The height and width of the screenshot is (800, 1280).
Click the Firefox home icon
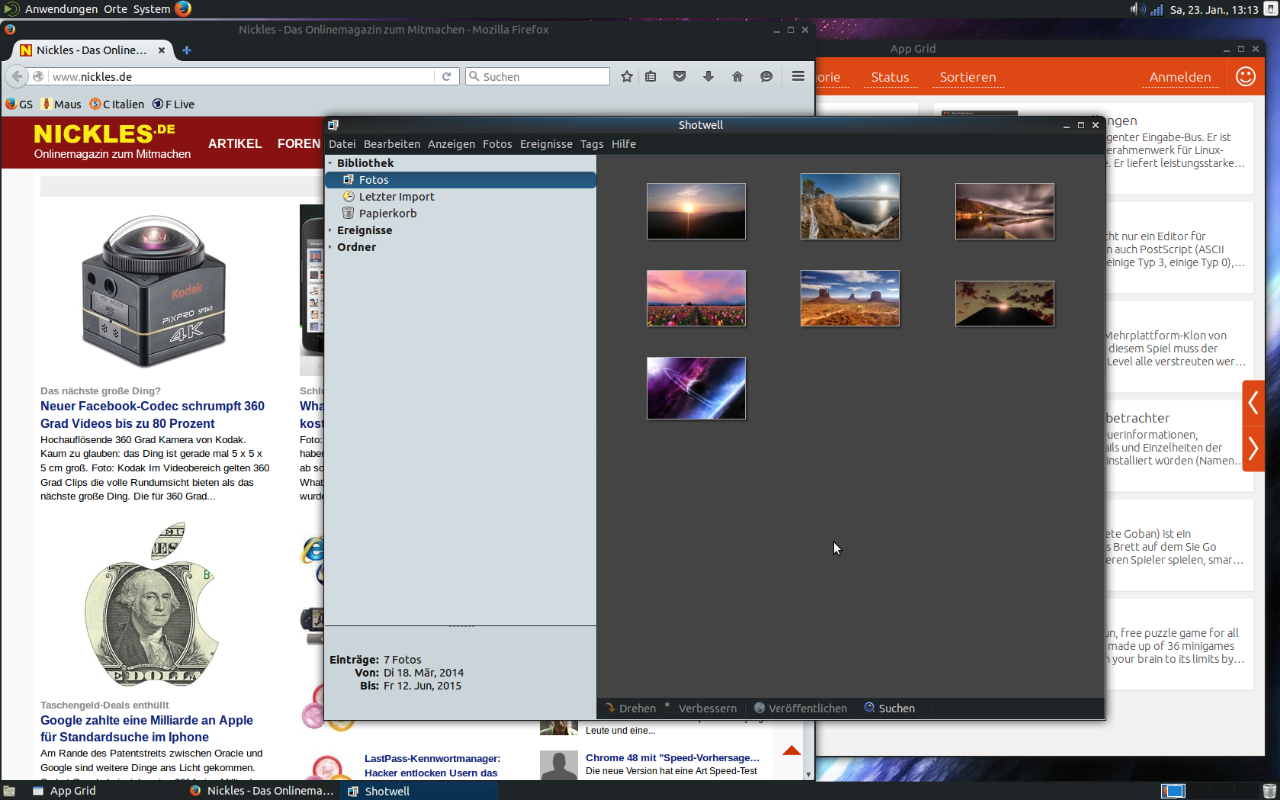737,76
